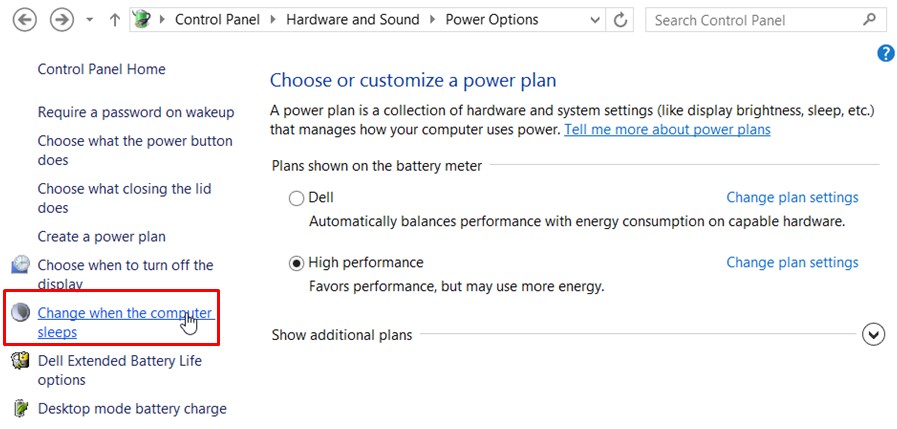The width and height of the screenshot is (897, 429).
Task: Click the Desktop mode battery charge icon
Action: (x=20, y=408)
